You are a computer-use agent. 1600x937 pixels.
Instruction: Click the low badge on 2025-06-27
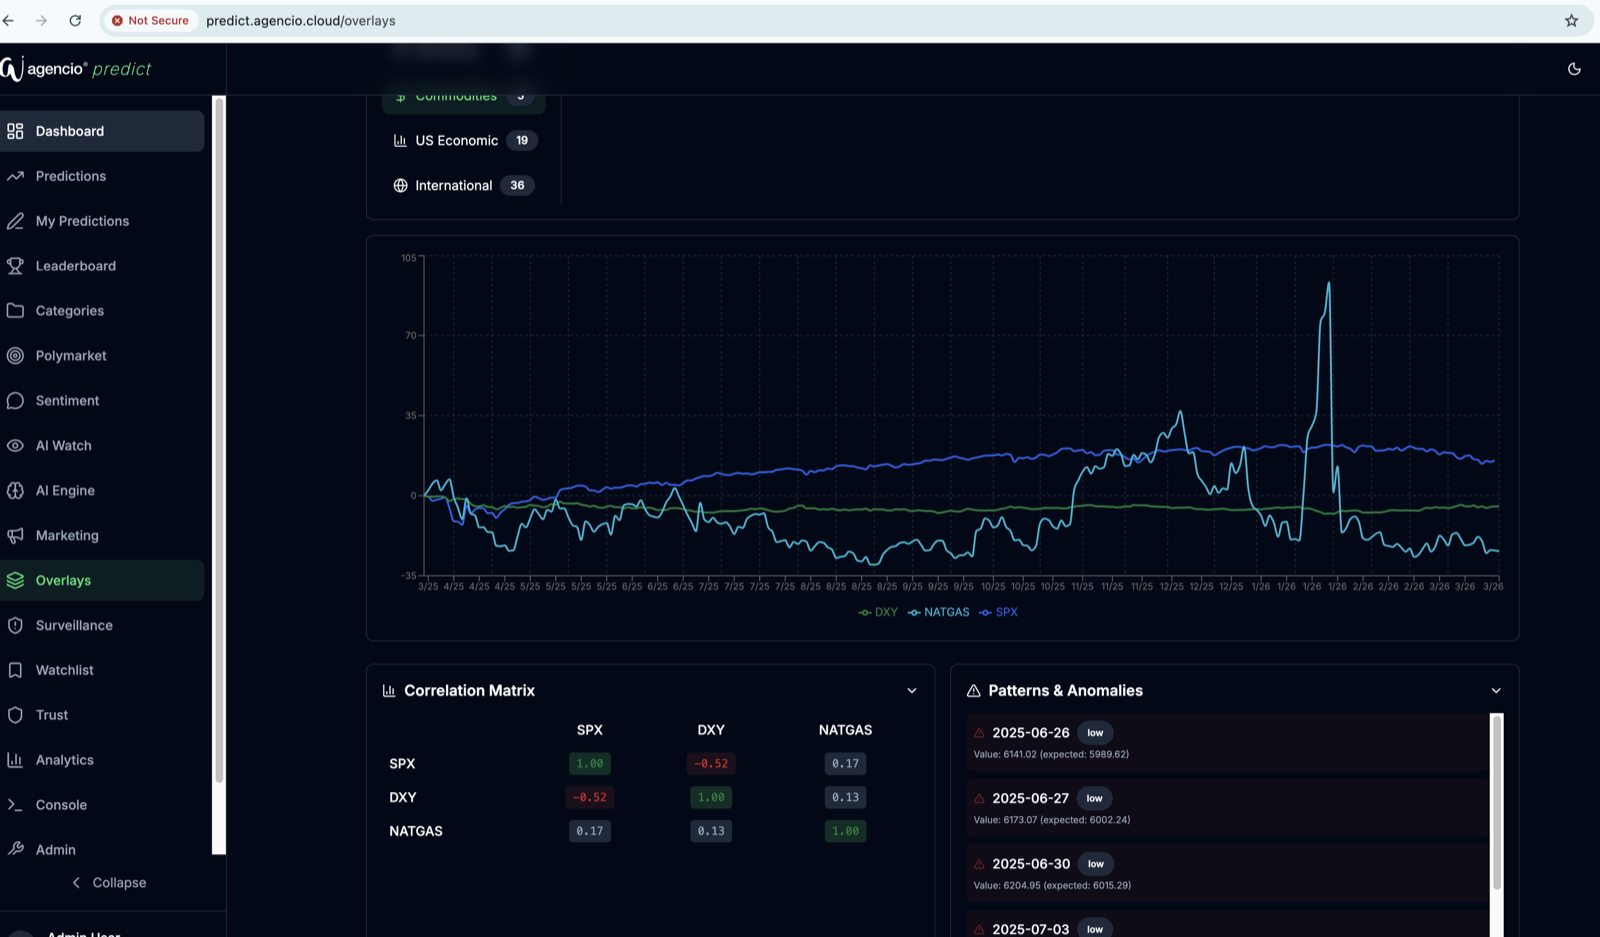coord(1094,799)
